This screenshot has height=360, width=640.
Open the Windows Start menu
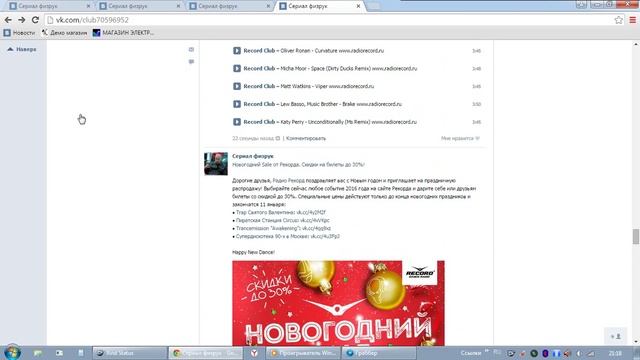tap(12, 353)
